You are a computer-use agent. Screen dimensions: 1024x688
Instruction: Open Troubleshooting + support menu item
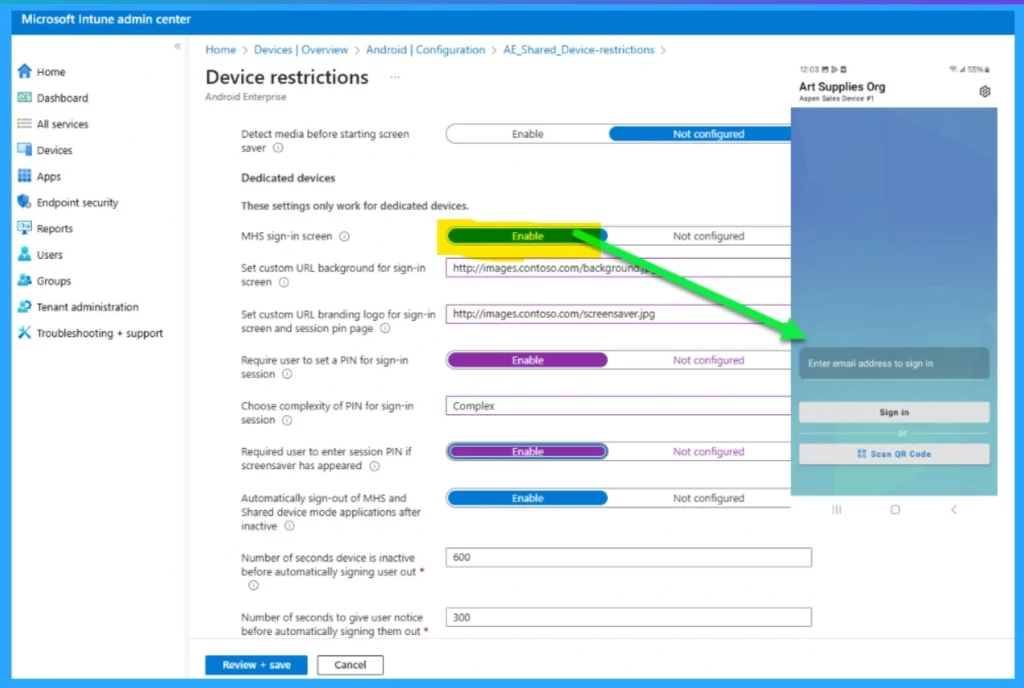pyautogui.click(x=100, y=333)
